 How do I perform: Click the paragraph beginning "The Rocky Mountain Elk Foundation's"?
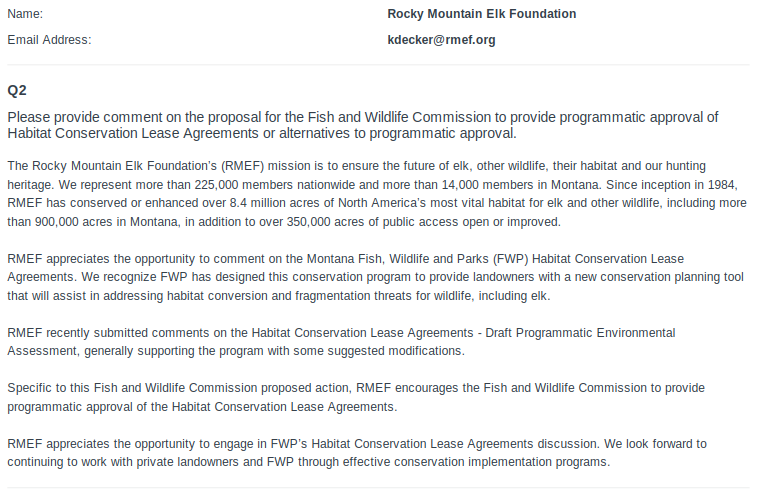point(377,194)
